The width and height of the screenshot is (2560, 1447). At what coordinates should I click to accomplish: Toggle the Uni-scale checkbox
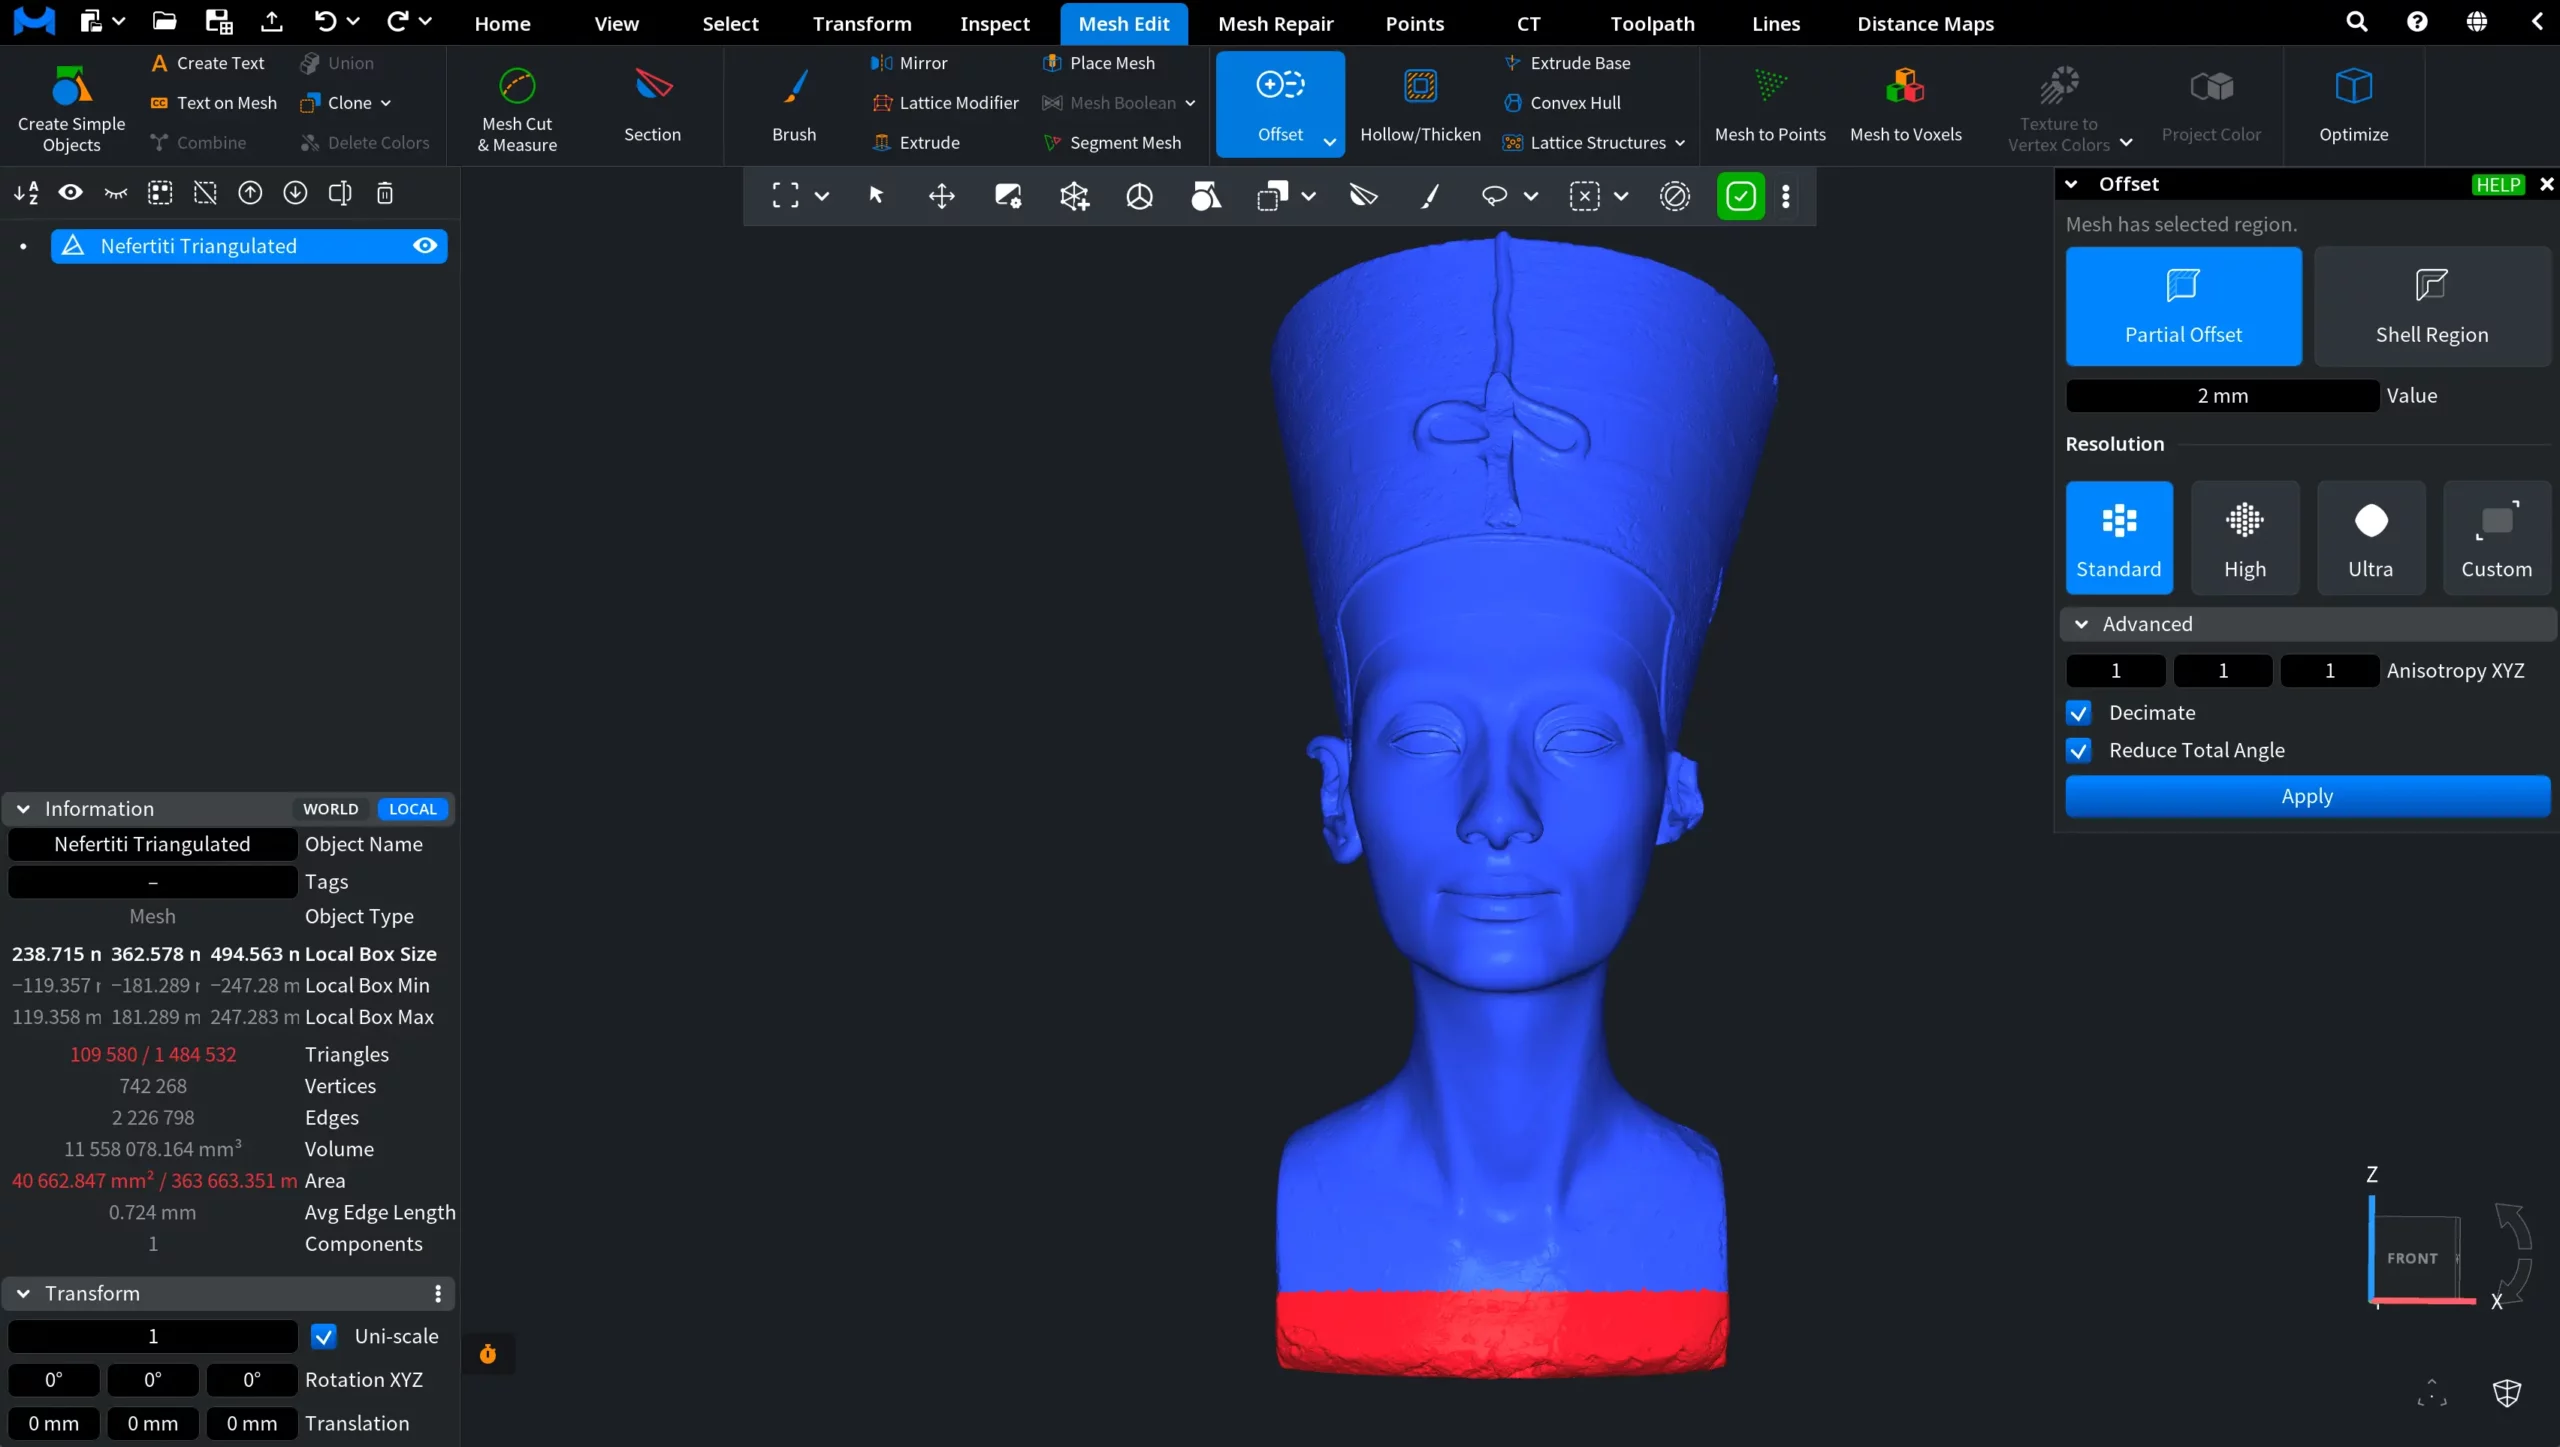click(324, 1337)
